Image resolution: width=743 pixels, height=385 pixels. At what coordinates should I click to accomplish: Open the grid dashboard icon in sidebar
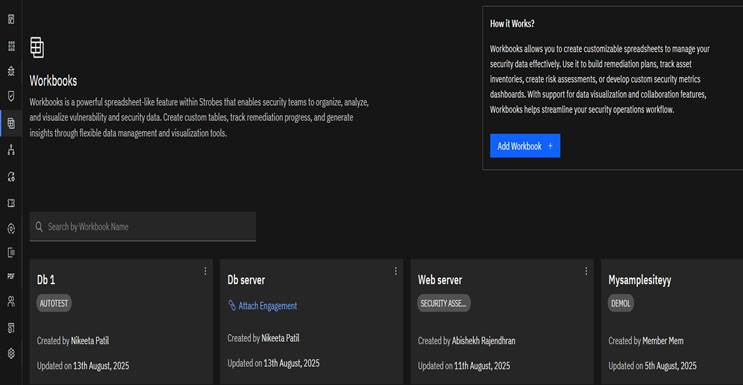tap(11, 46)
